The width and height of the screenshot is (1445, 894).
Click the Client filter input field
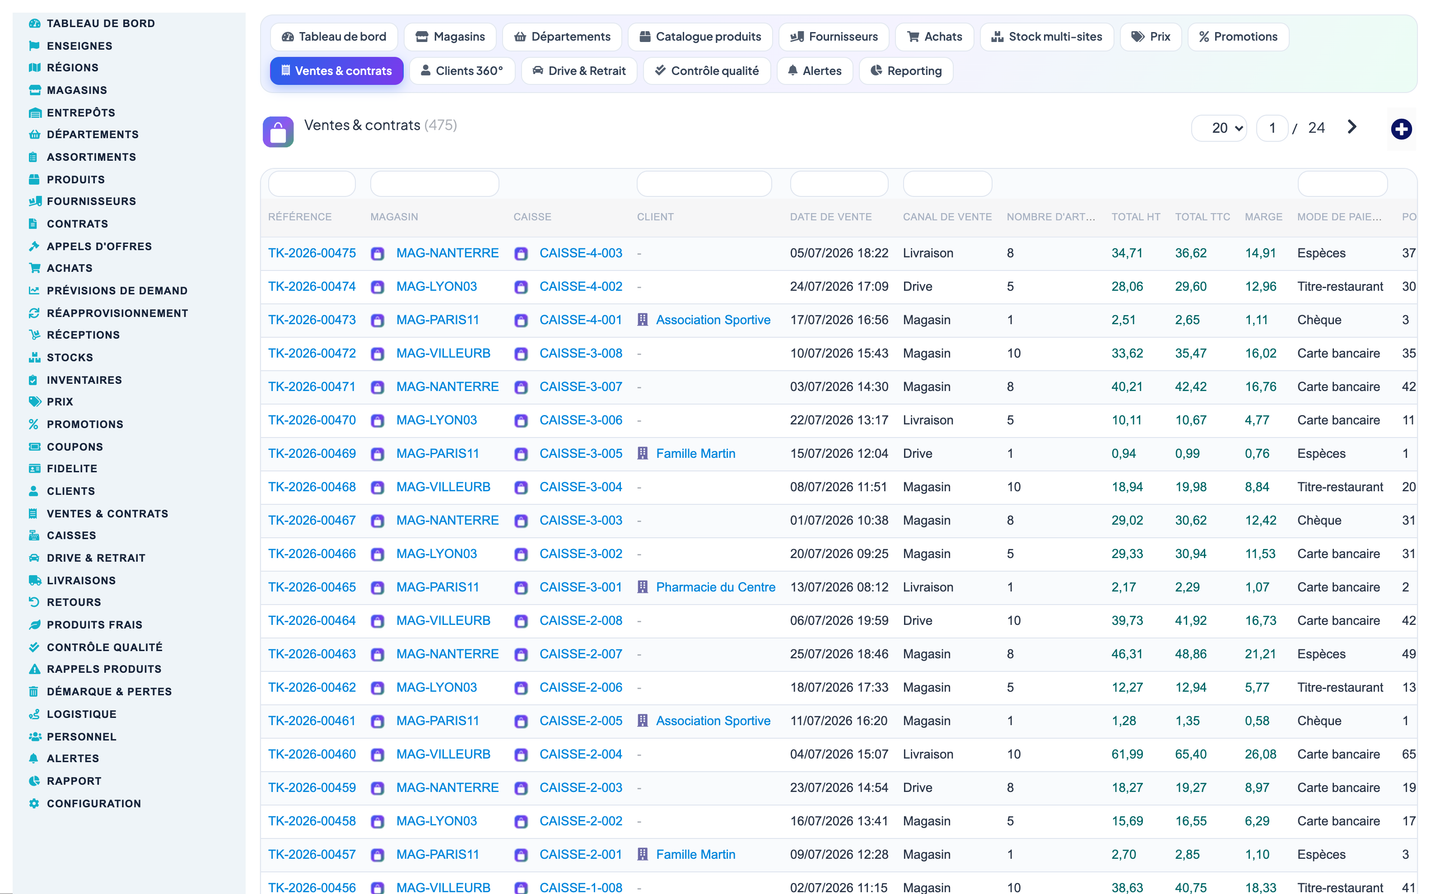[x=704, y=184]
